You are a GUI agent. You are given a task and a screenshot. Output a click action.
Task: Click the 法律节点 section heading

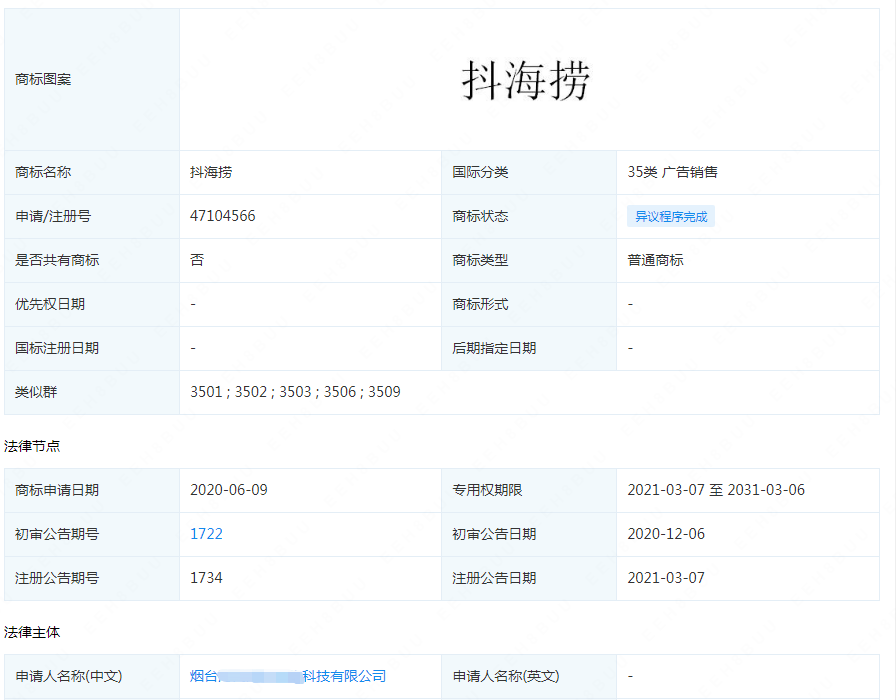[32, 445]
